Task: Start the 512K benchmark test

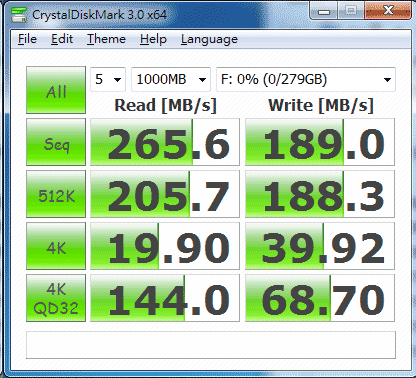Action: (x=56, y=194)
